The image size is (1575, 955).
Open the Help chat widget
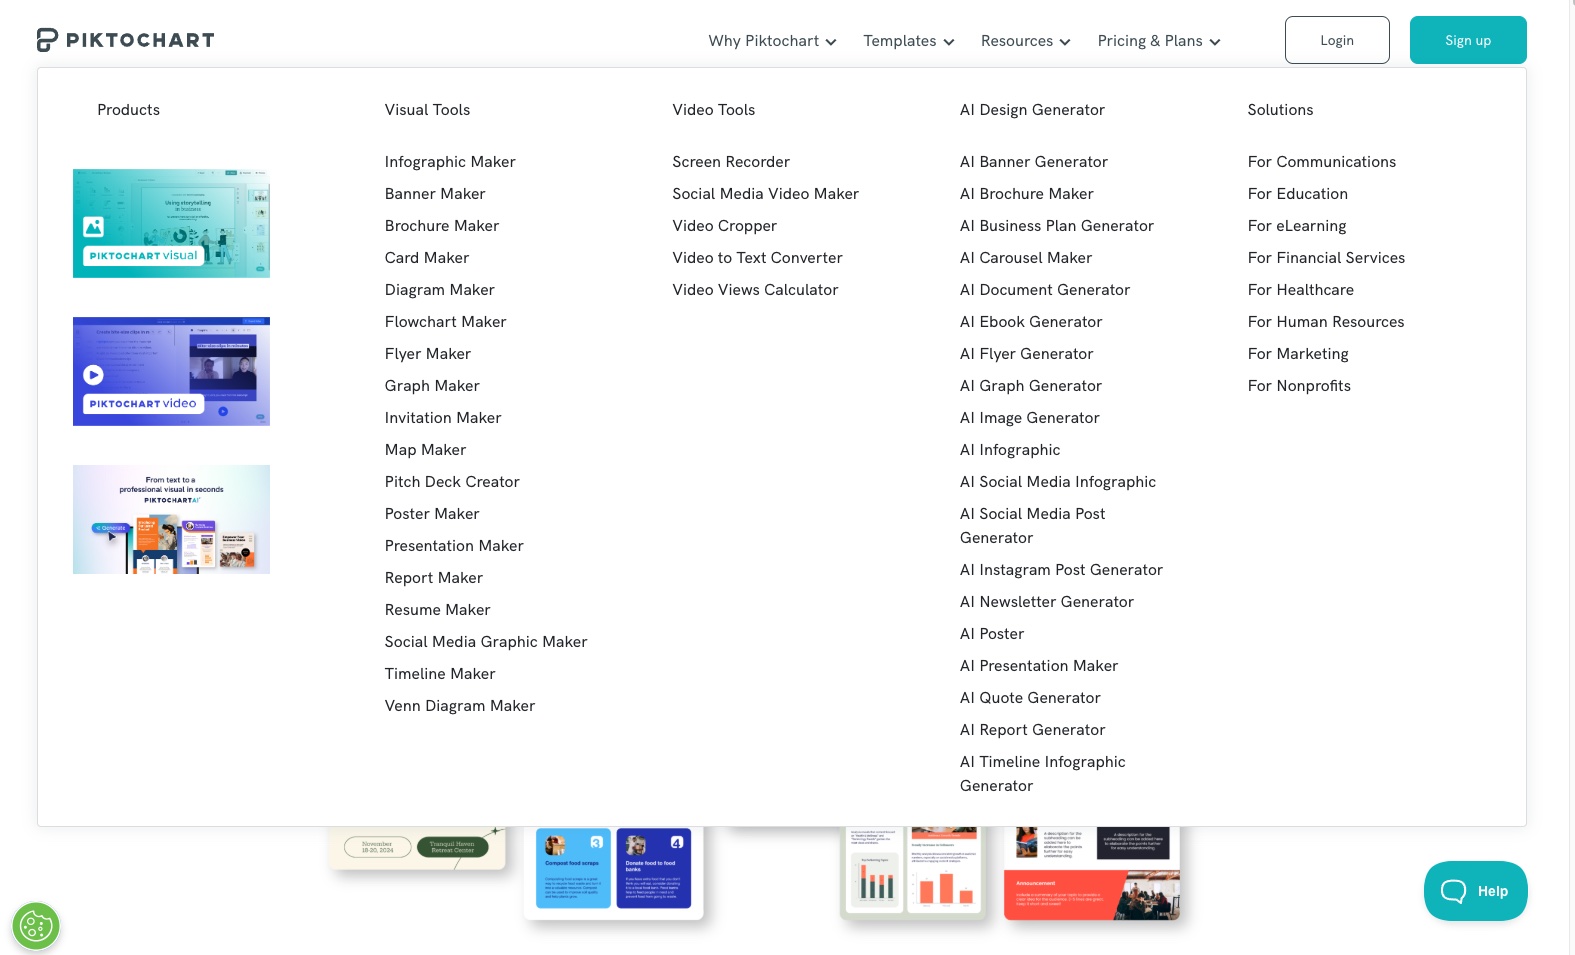[1475, 891]
